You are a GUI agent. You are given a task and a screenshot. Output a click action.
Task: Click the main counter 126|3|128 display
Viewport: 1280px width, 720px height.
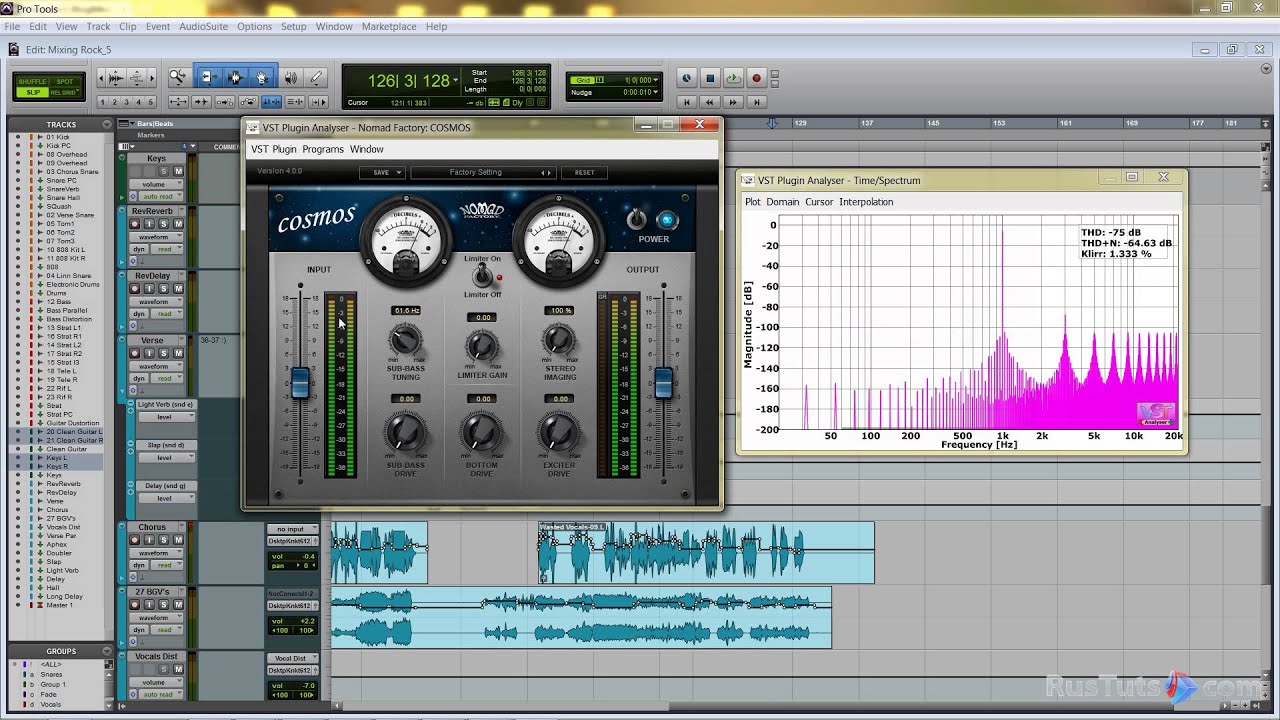pos(409,81)
